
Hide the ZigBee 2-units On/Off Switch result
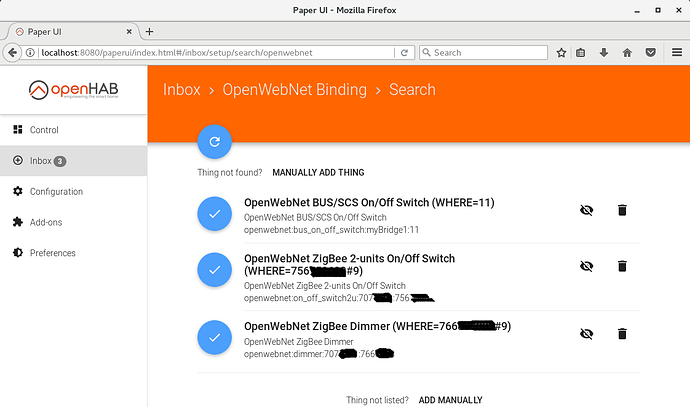coord(587,266)
